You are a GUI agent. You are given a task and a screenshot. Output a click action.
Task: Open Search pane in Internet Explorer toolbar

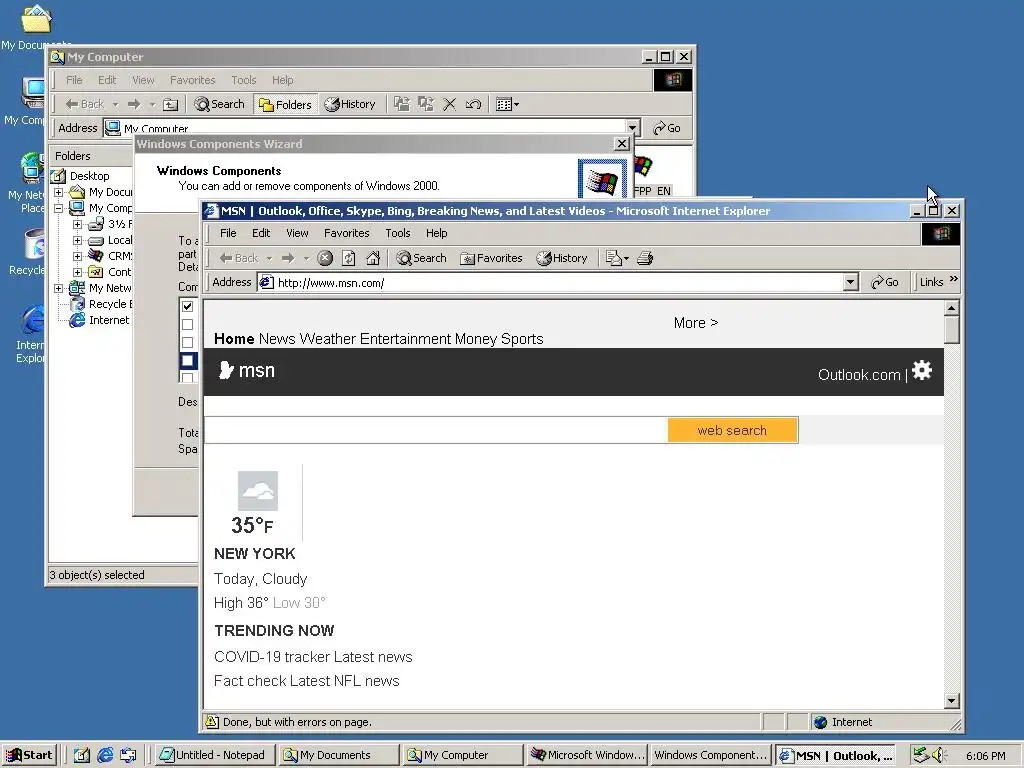pos(421,258)
